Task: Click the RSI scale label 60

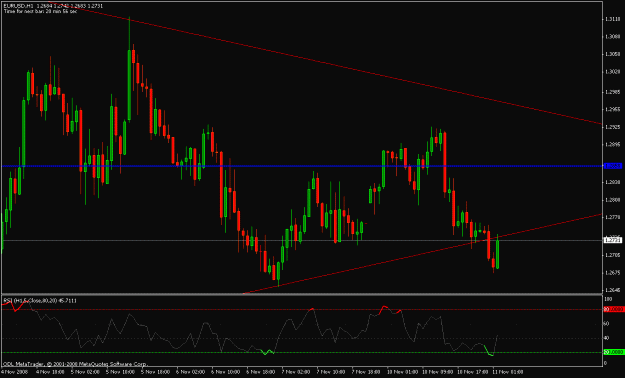Action: tap(607, 324)
